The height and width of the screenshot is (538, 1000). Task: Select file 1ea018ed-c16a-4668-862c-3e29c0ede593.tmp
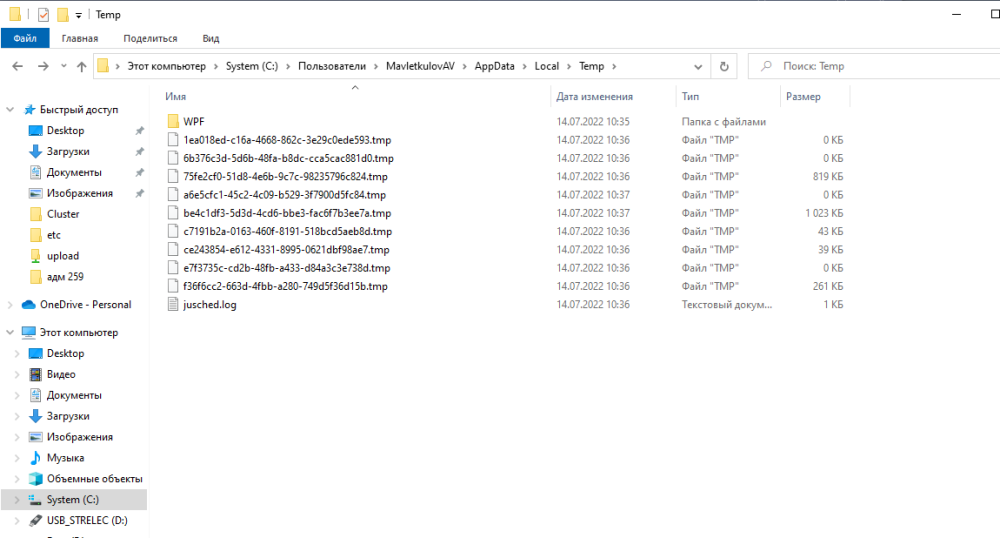point(287,140)
